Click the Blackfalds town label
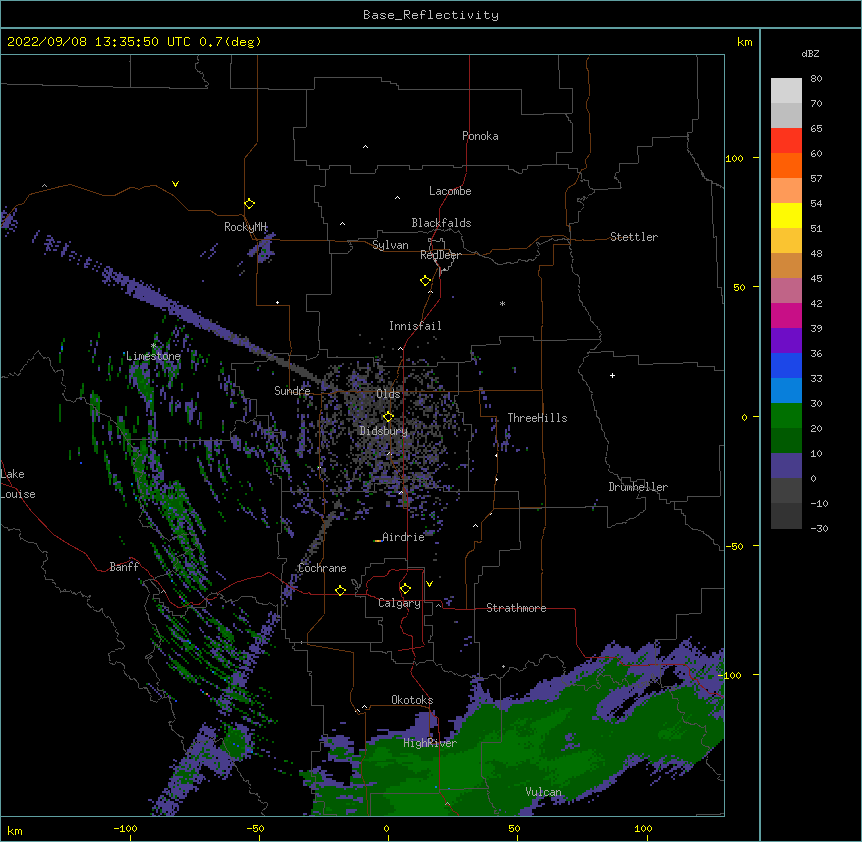 pos(441,223)
